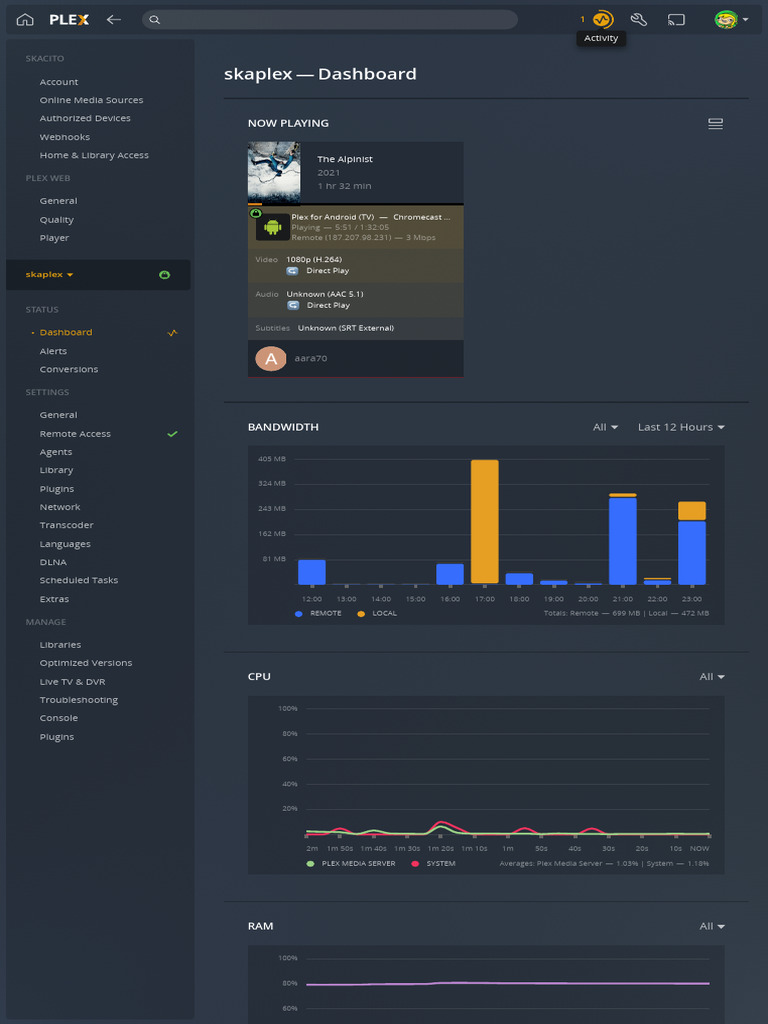Open Webhooks settings
This screenshot has width=768, height=1024.
point(65,137)
